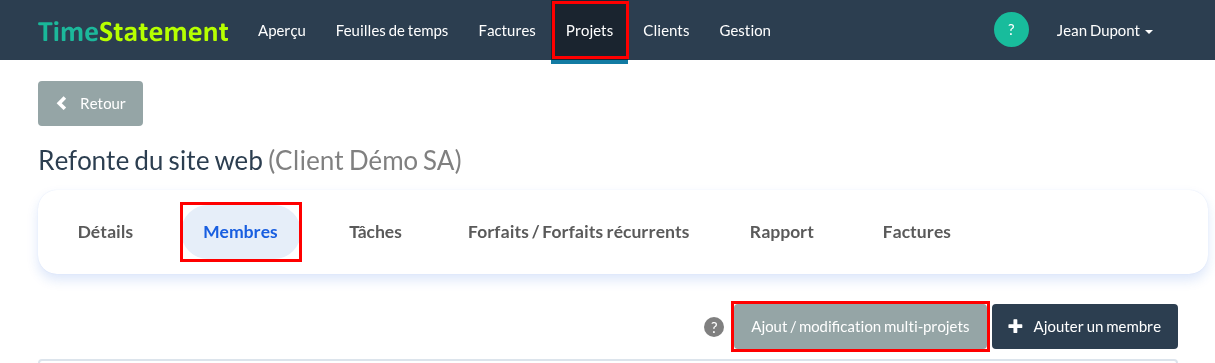
Task: Open the Factures navigation item
Action: 507,31
